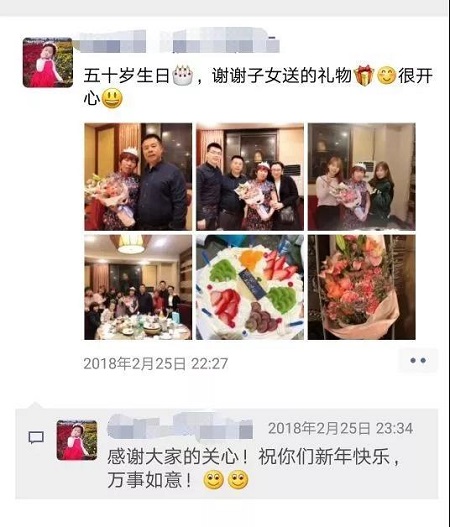
Task: Open the commenter's avatar in the reply
Action: click(x=77, y=440)
